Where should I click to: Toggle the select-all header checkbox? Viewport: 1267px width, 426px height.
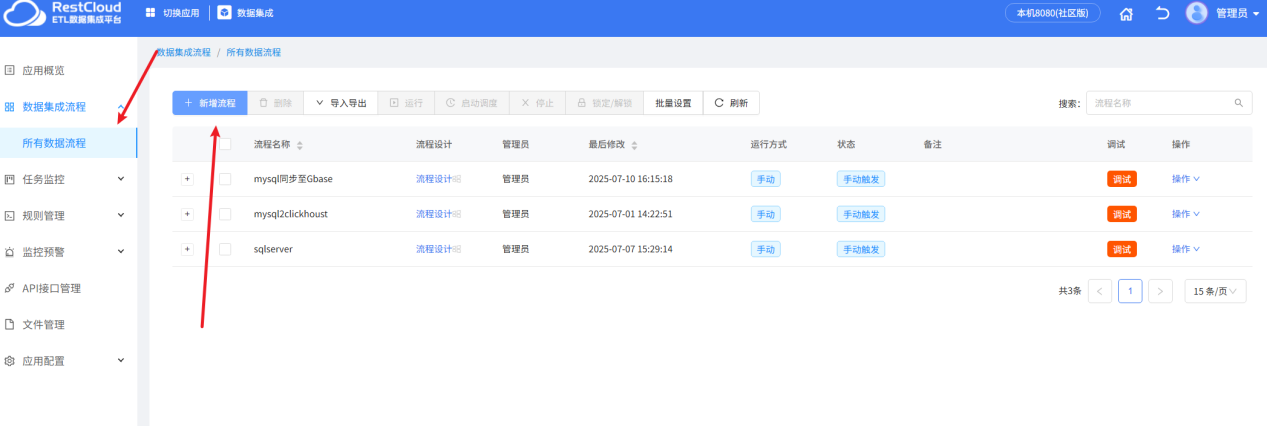click(225, 144)
